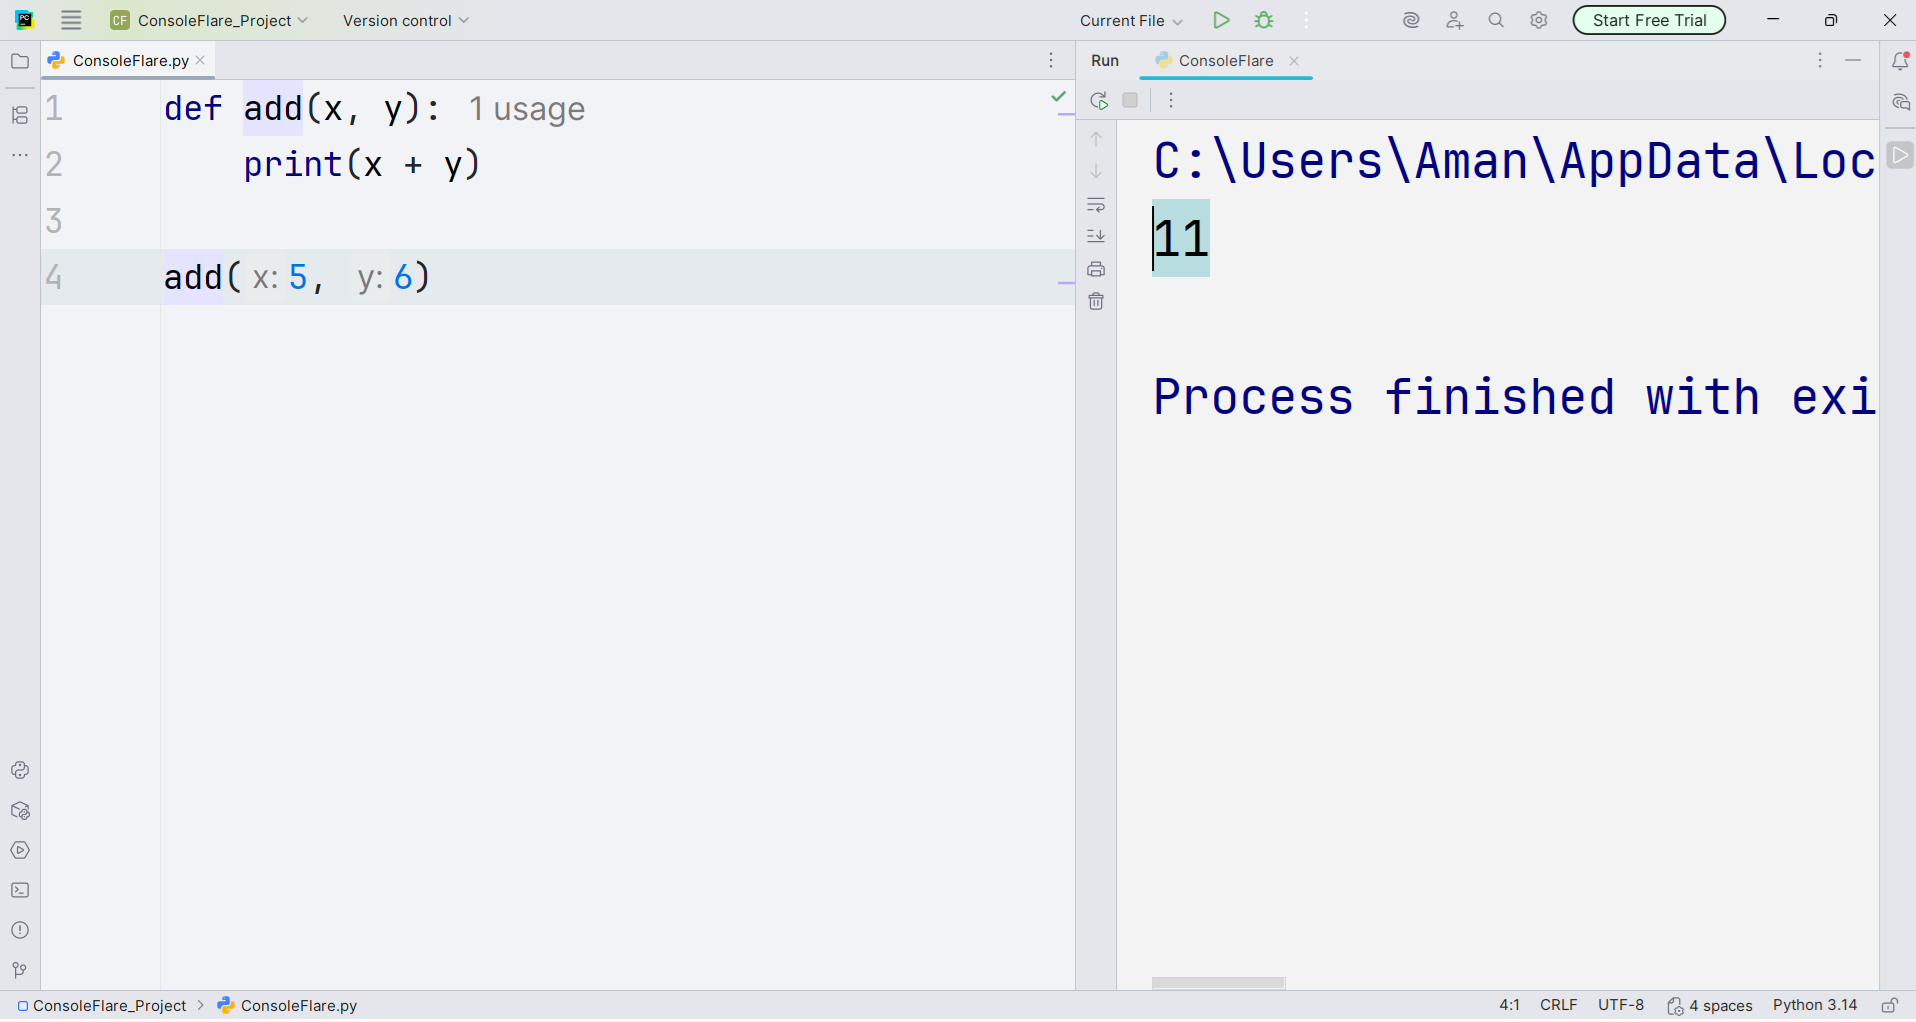The height and width of the screenshot is (1022, 1916).
Task: Rerun the ConsoleFlare program
Action: pos(1097,100)
